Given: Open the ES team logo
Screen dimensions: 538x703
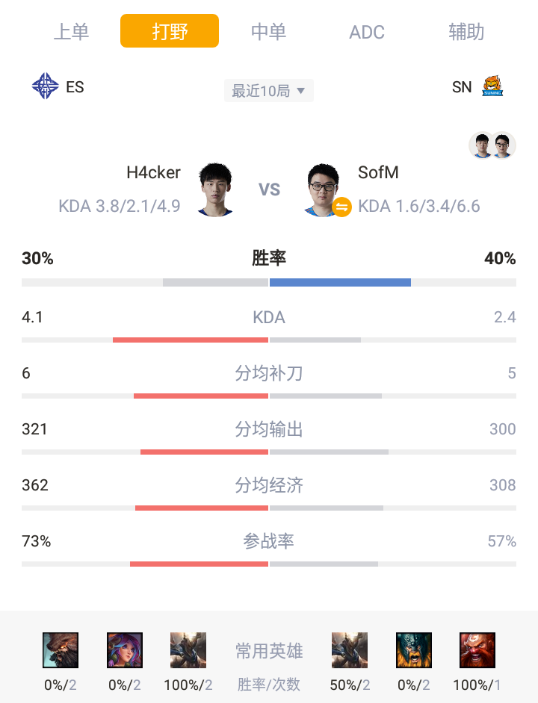Looking at the screenshot, I should (45, 86).
